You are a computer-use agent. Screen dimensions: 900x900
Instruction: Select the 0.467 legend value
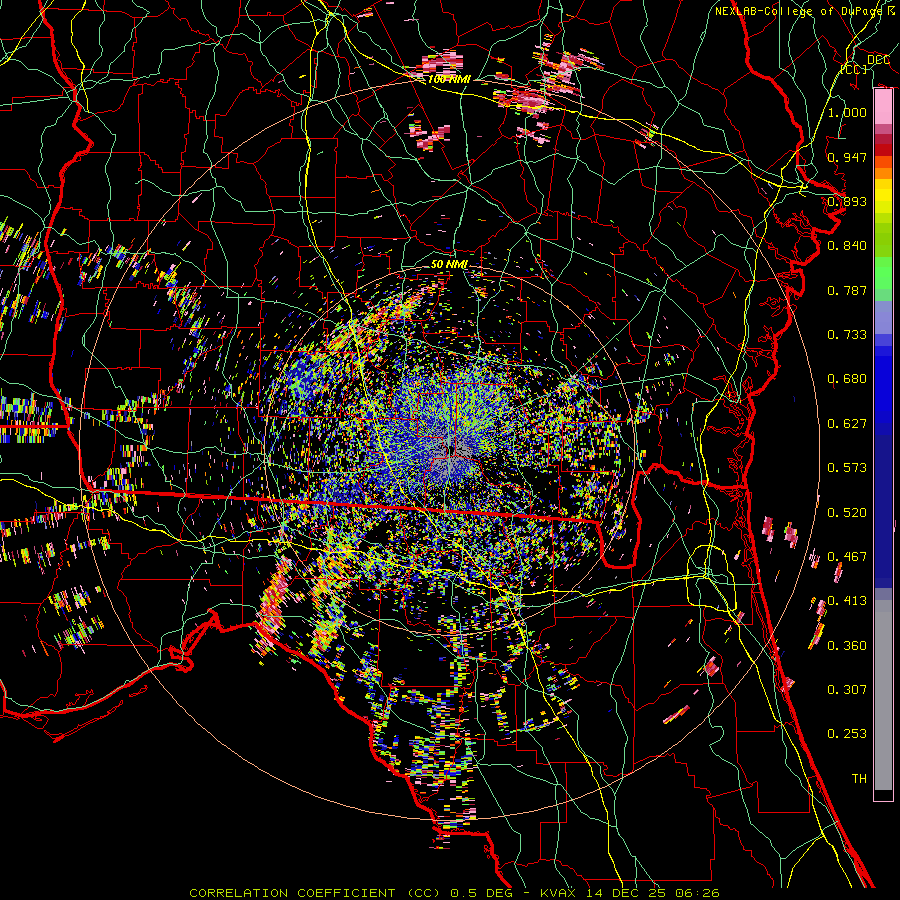click(847, 557)
